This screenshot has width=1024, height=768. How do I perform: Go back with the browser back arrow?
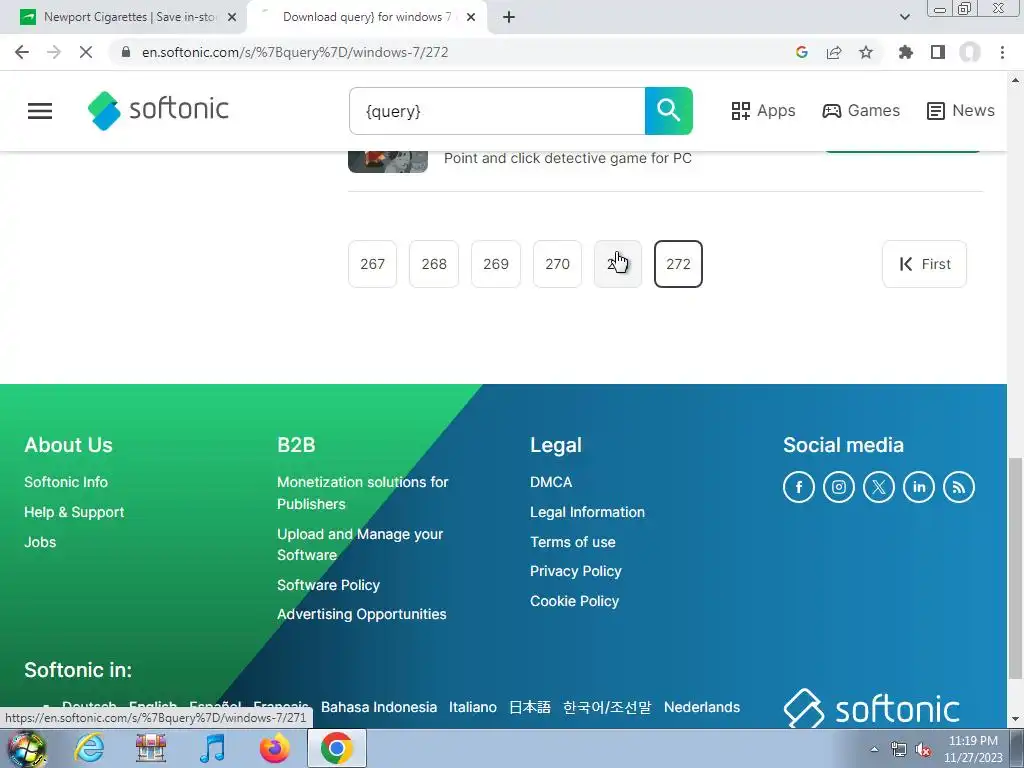[22, 52]
